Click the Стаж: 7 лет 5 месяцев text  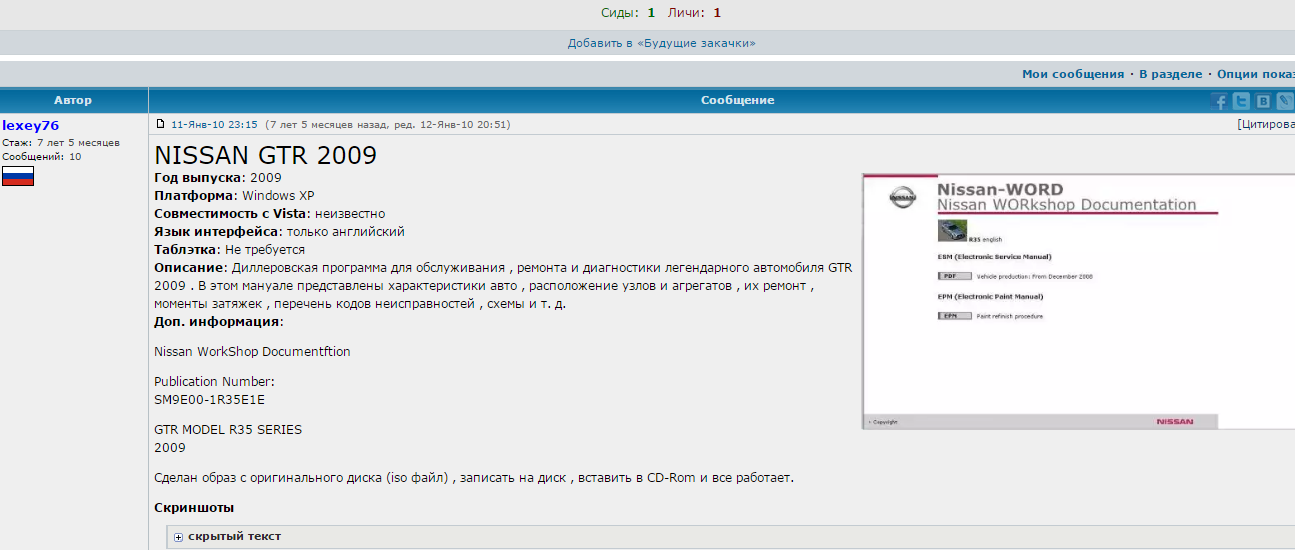pos(61,143)
